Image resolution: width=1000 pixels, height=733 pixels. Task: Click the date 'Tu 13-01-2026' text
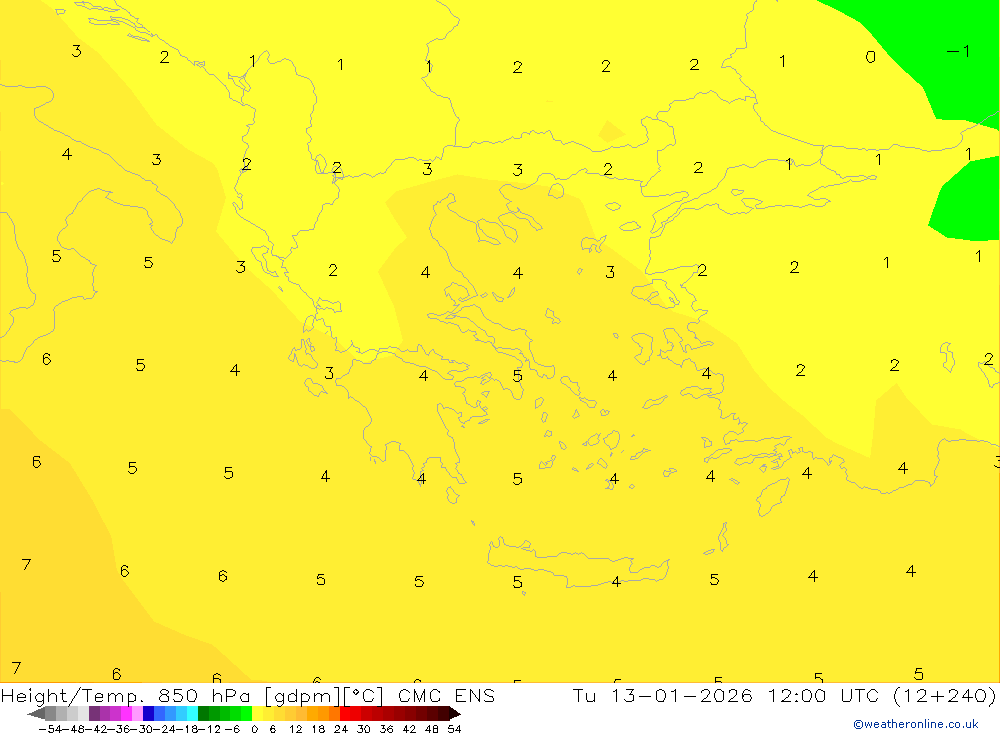(663, 695)
